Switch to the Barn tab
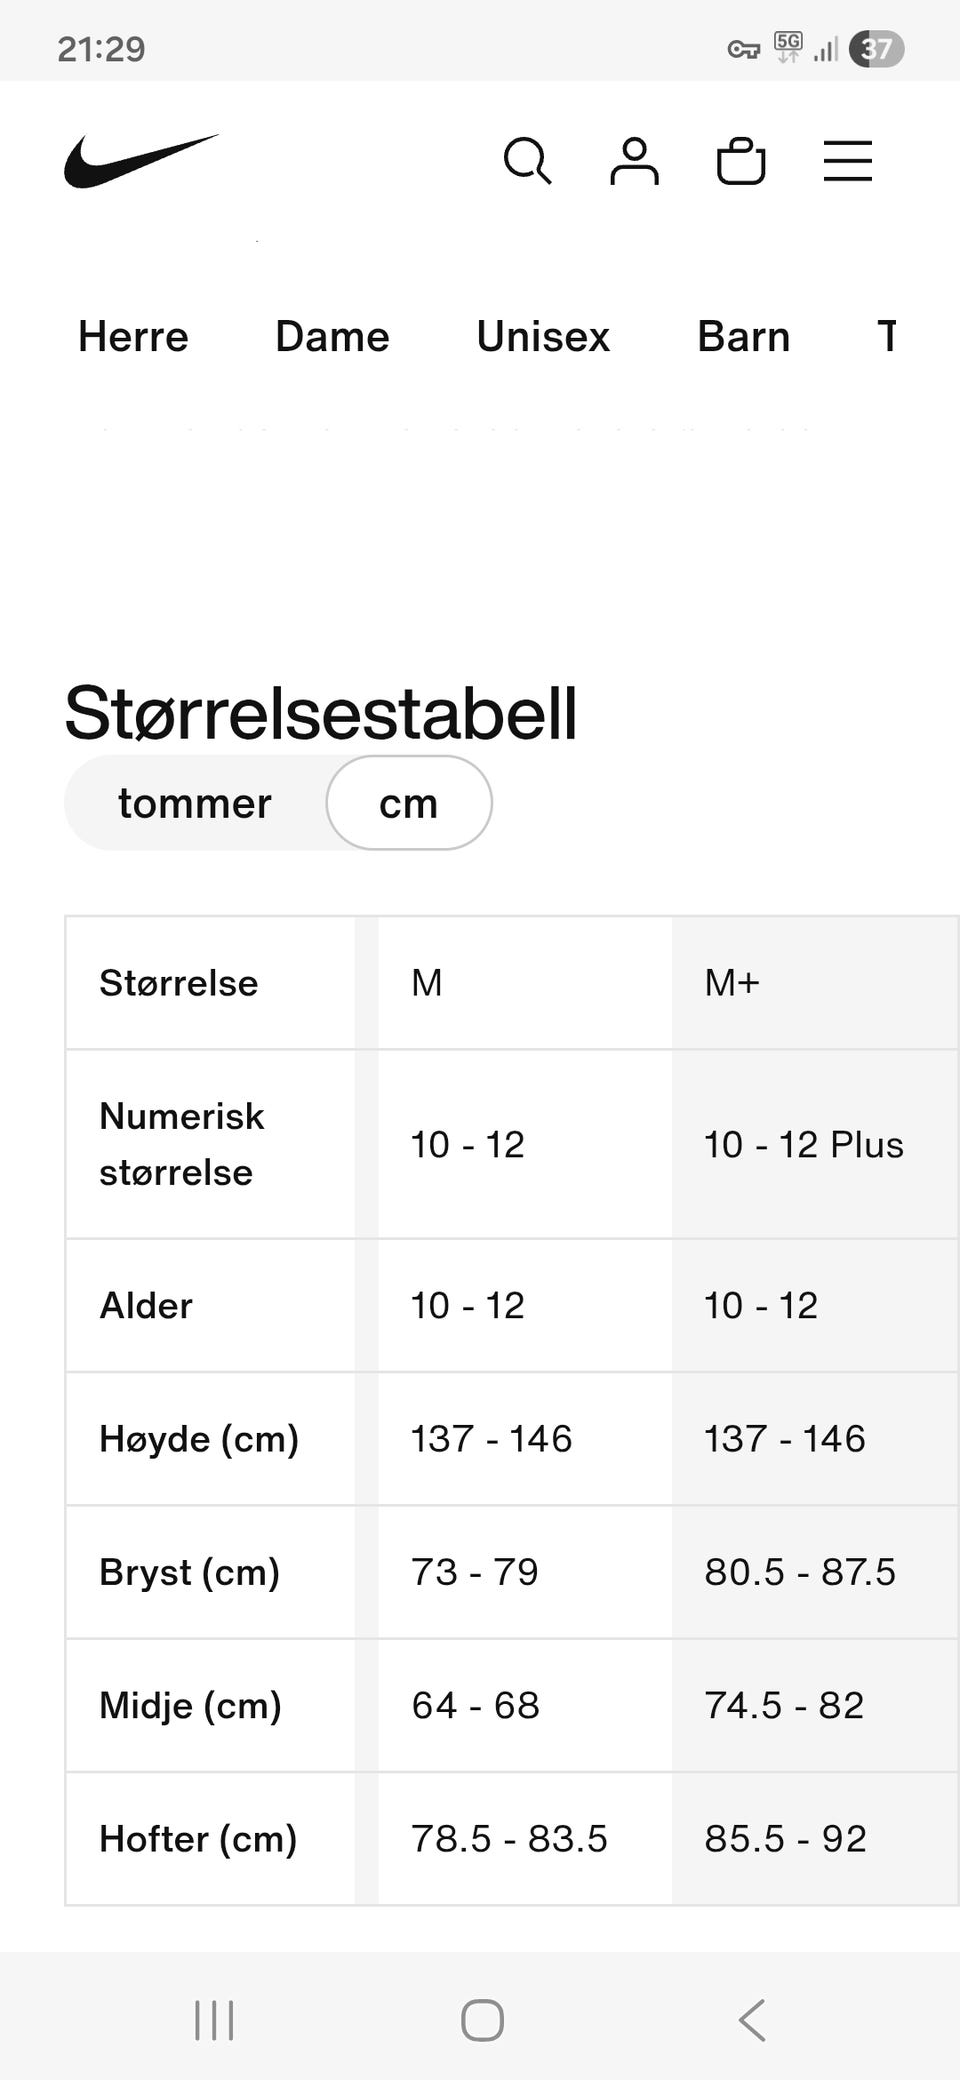This screenshot has height=2080, width=960. click(x=743, y=337)
